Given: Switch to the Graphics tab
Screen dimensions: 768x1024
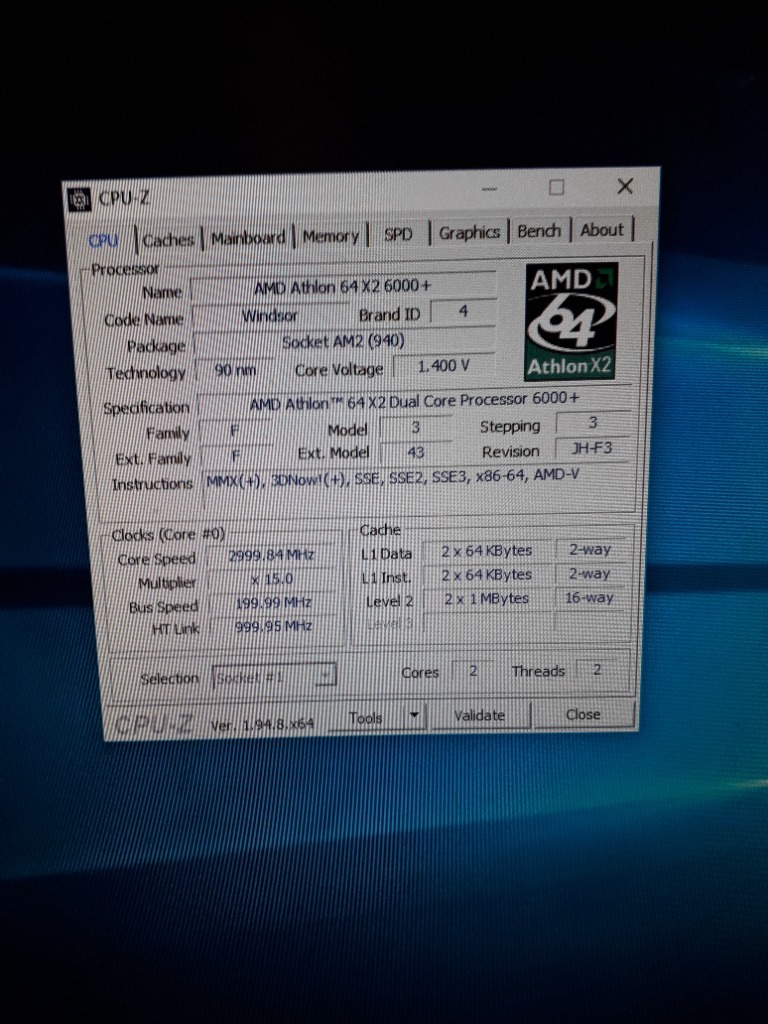Looking at the screenshot, I should [468, 232].
